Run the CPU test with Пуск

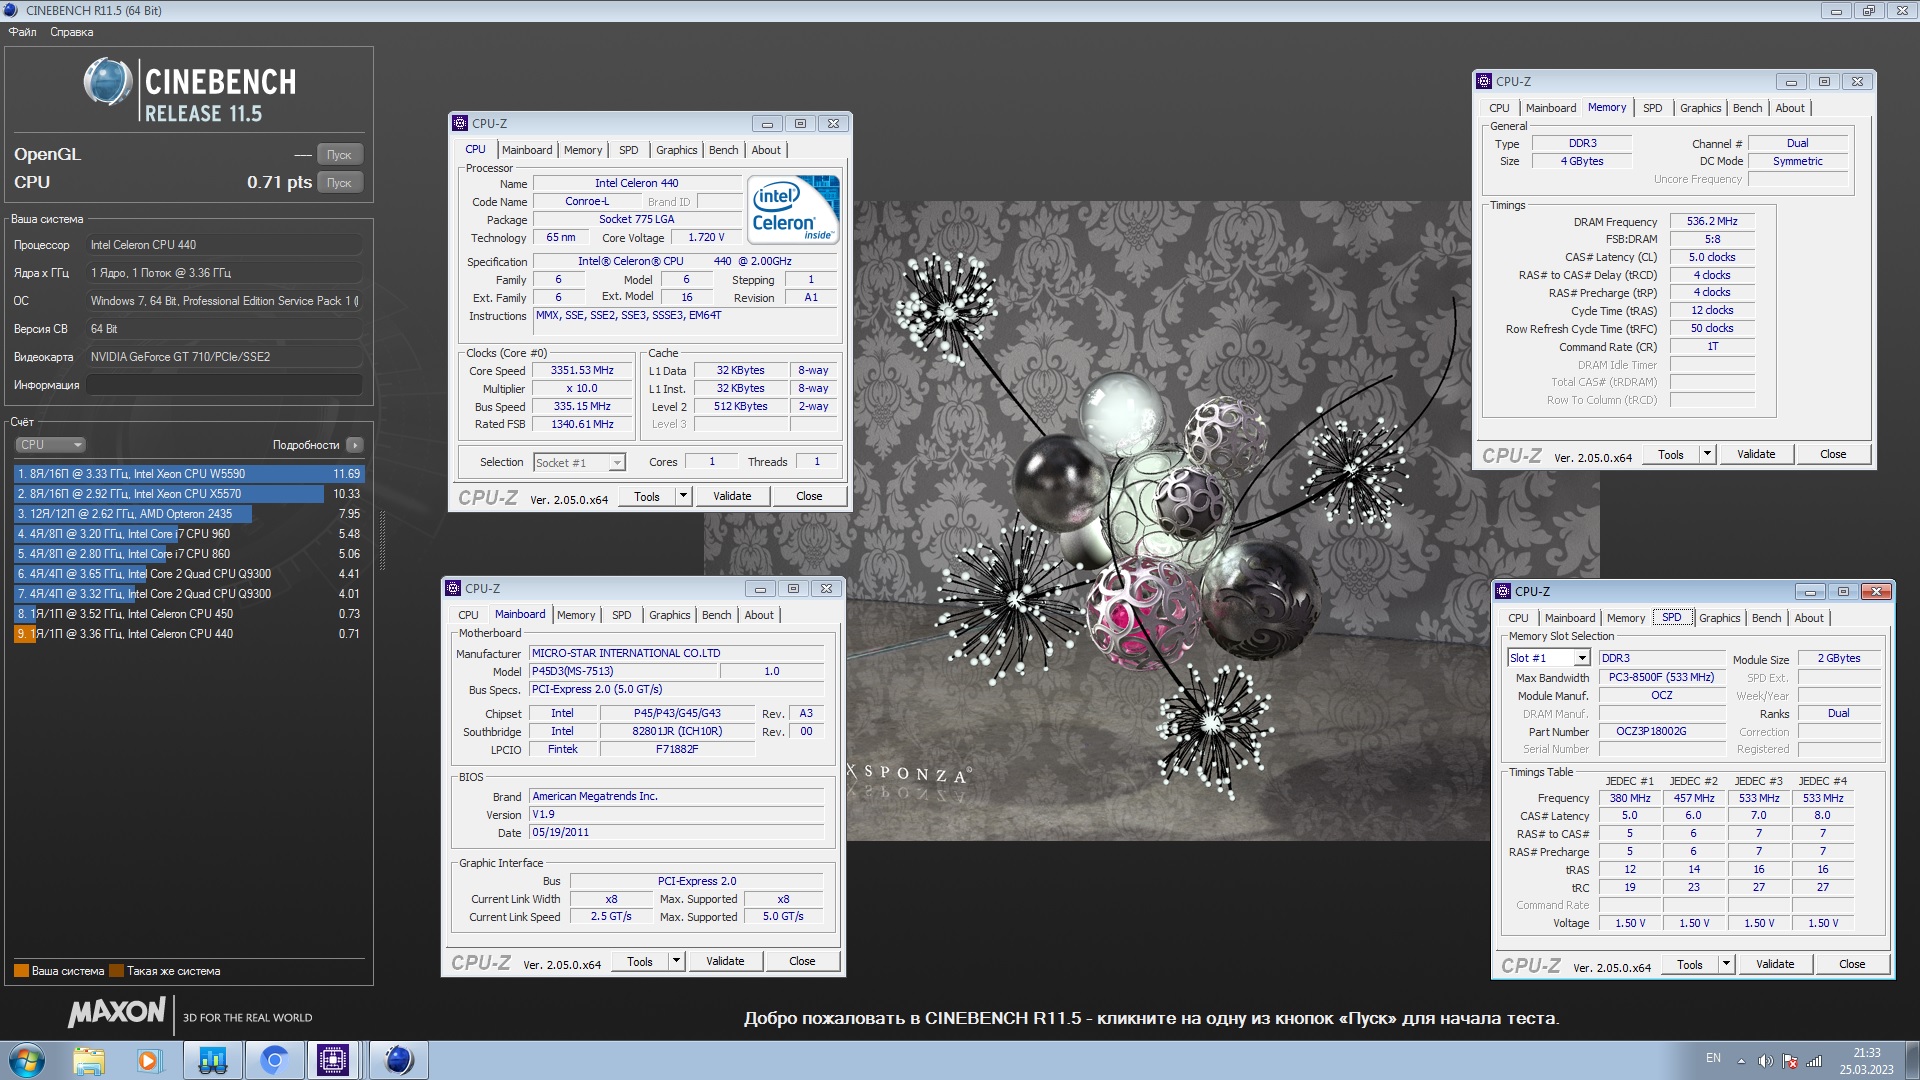pyautogui.click(x=340, y=182)
